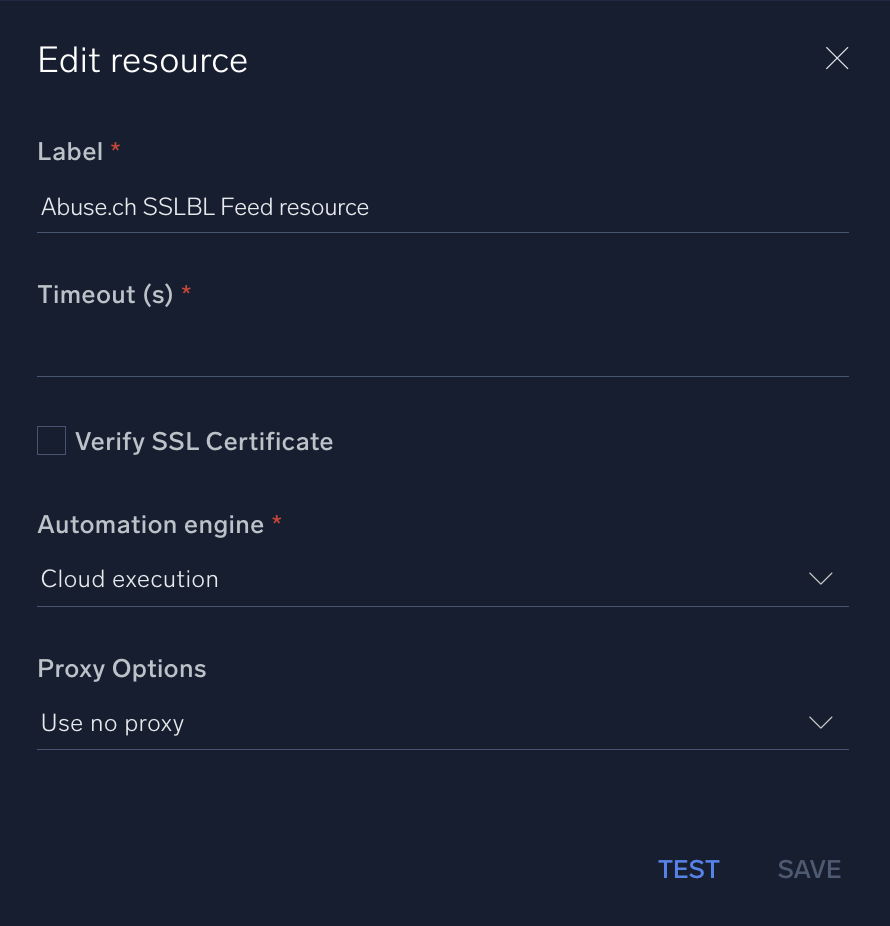Click the red asterisk beside Label
890x926 pixels.
pos(115,148)
